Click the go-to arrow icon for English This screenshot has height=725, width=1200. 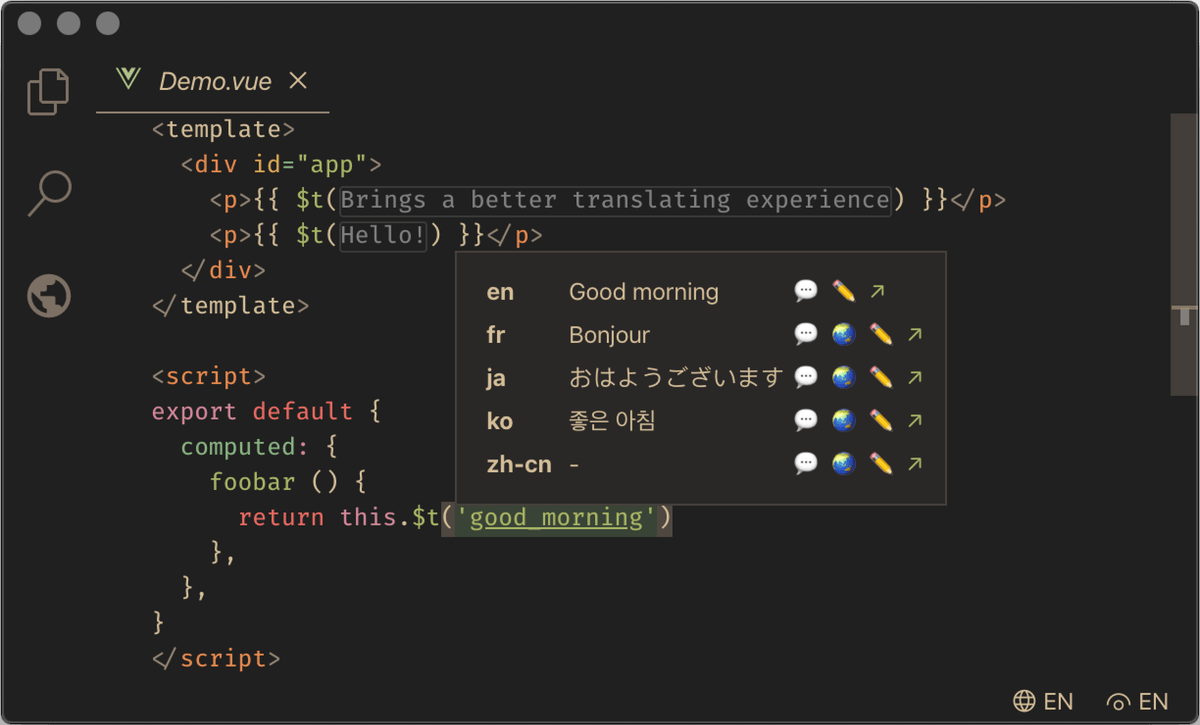click(x=877, y=291)
